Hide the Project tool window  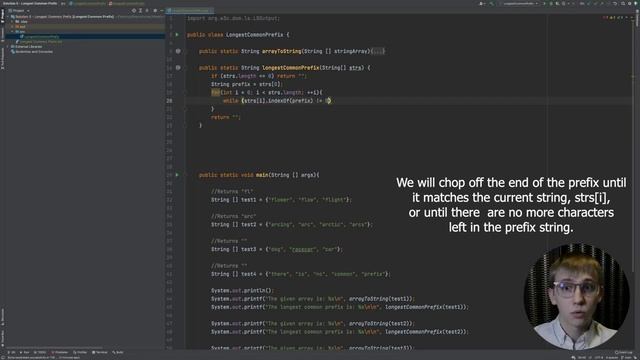[162, 10]
